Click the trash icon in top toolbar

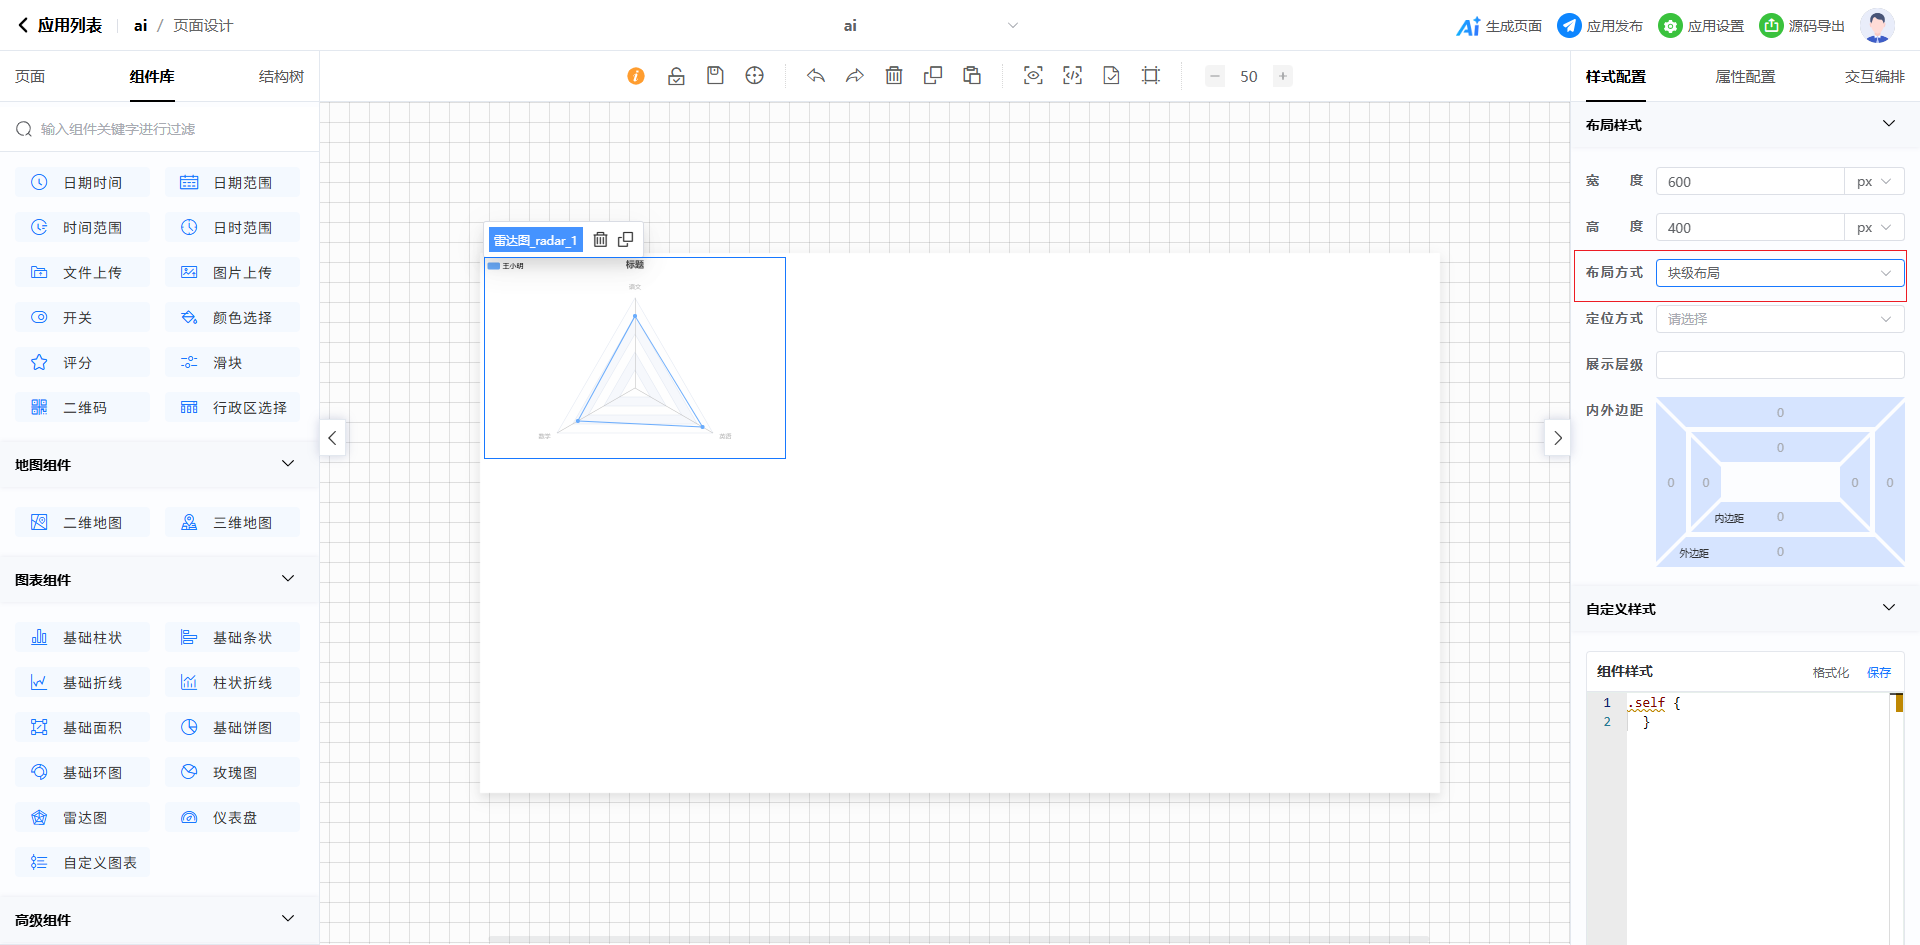894,76
